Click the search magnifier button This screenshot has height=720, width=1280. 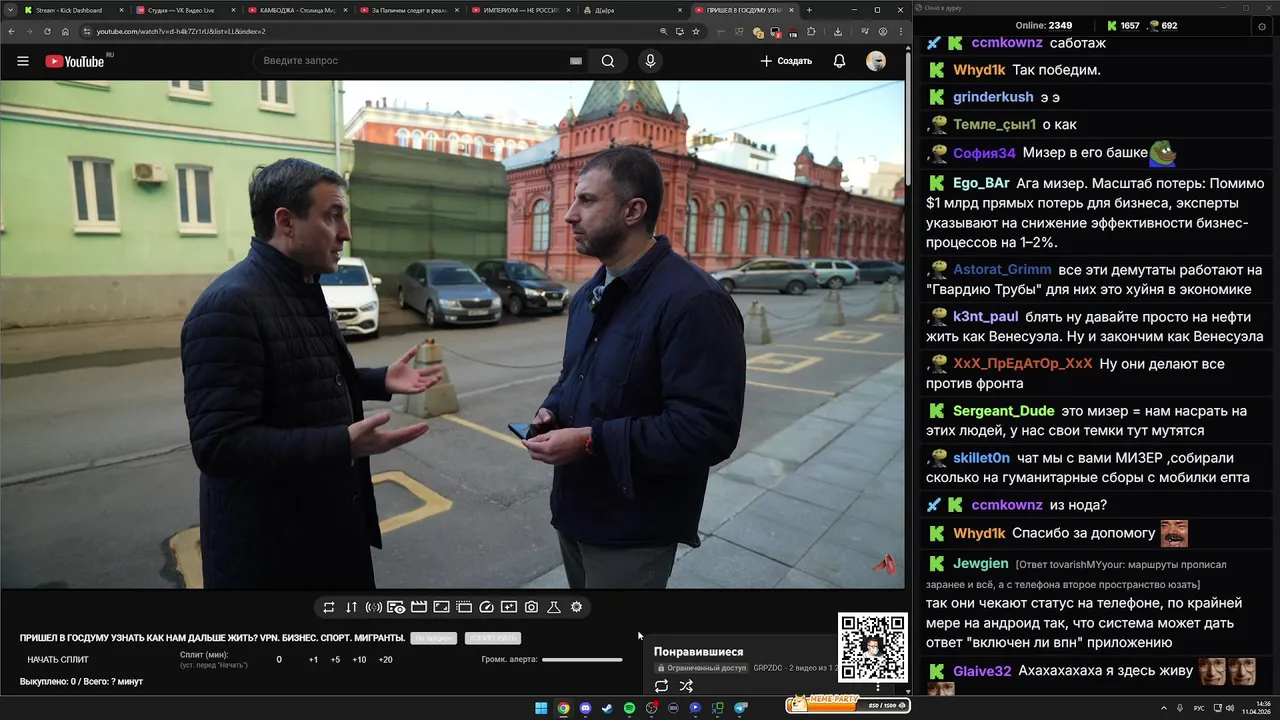tap(607, 61)
